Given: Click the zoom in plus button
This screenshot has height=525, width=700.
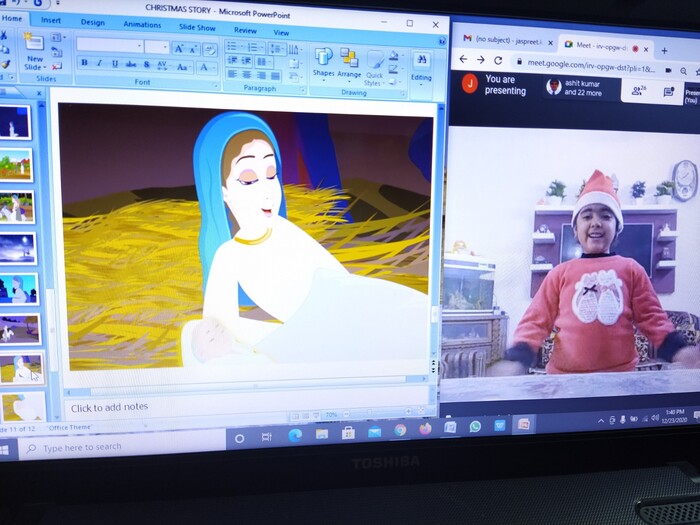Looking at the screenshot, I should tap(408, 411).
